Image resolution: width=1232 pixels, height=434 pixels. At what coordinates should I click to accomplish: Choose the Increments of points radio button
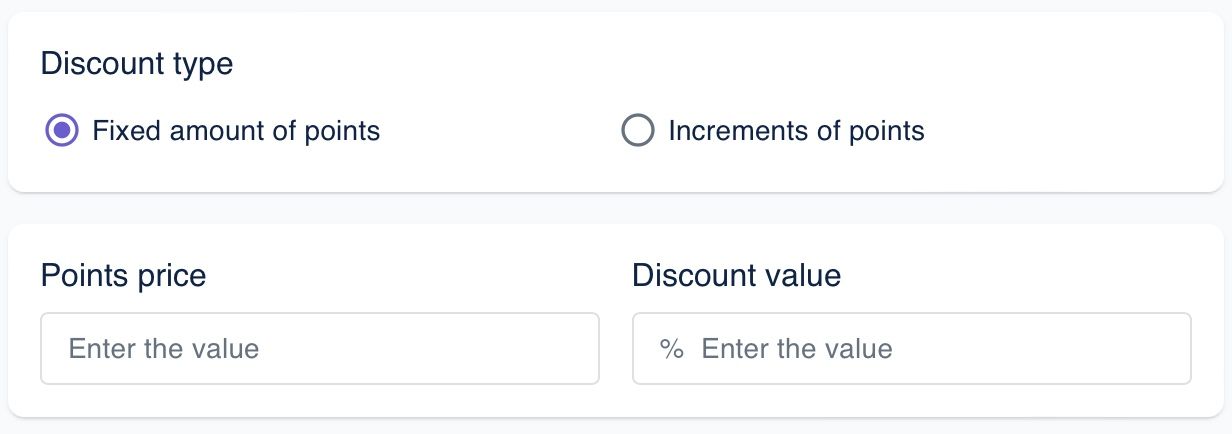pos(638,131)
